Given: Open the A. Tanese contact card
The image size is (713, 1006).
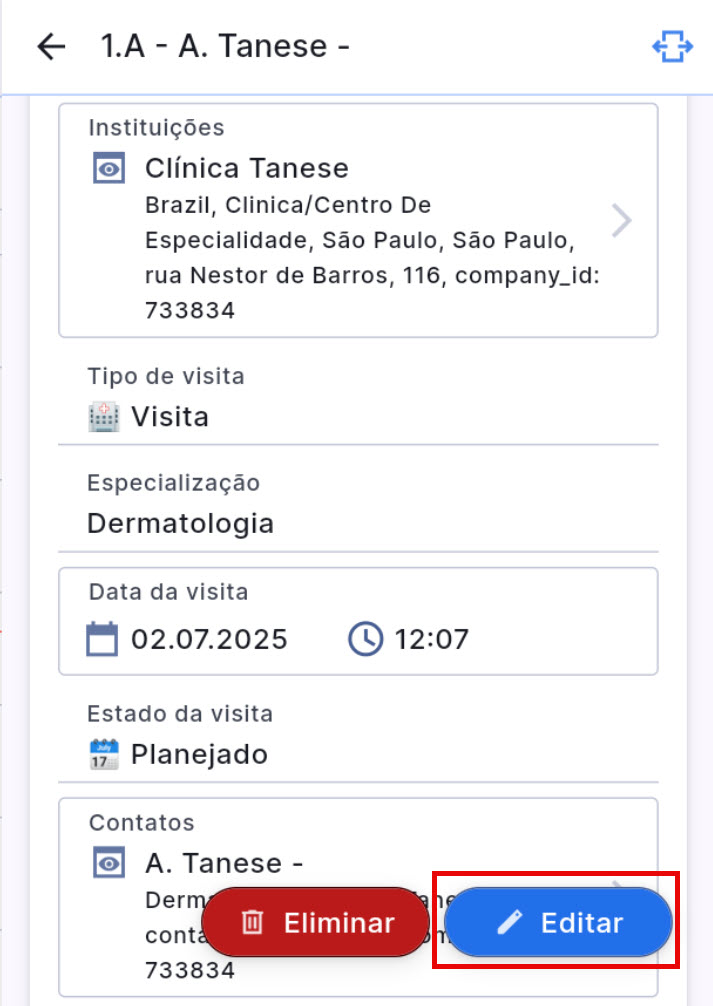Looking at the screenshot, I should (x=225, y=862).
